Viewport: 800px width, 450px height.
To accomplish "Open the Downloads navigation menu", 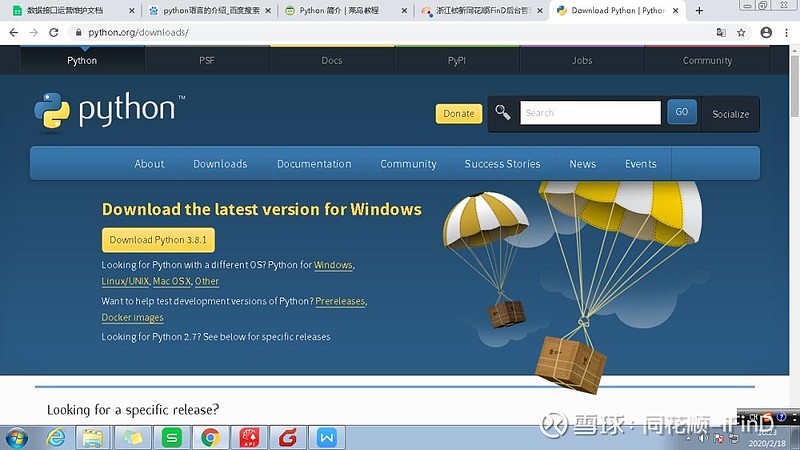I will (x=220, y=164).
